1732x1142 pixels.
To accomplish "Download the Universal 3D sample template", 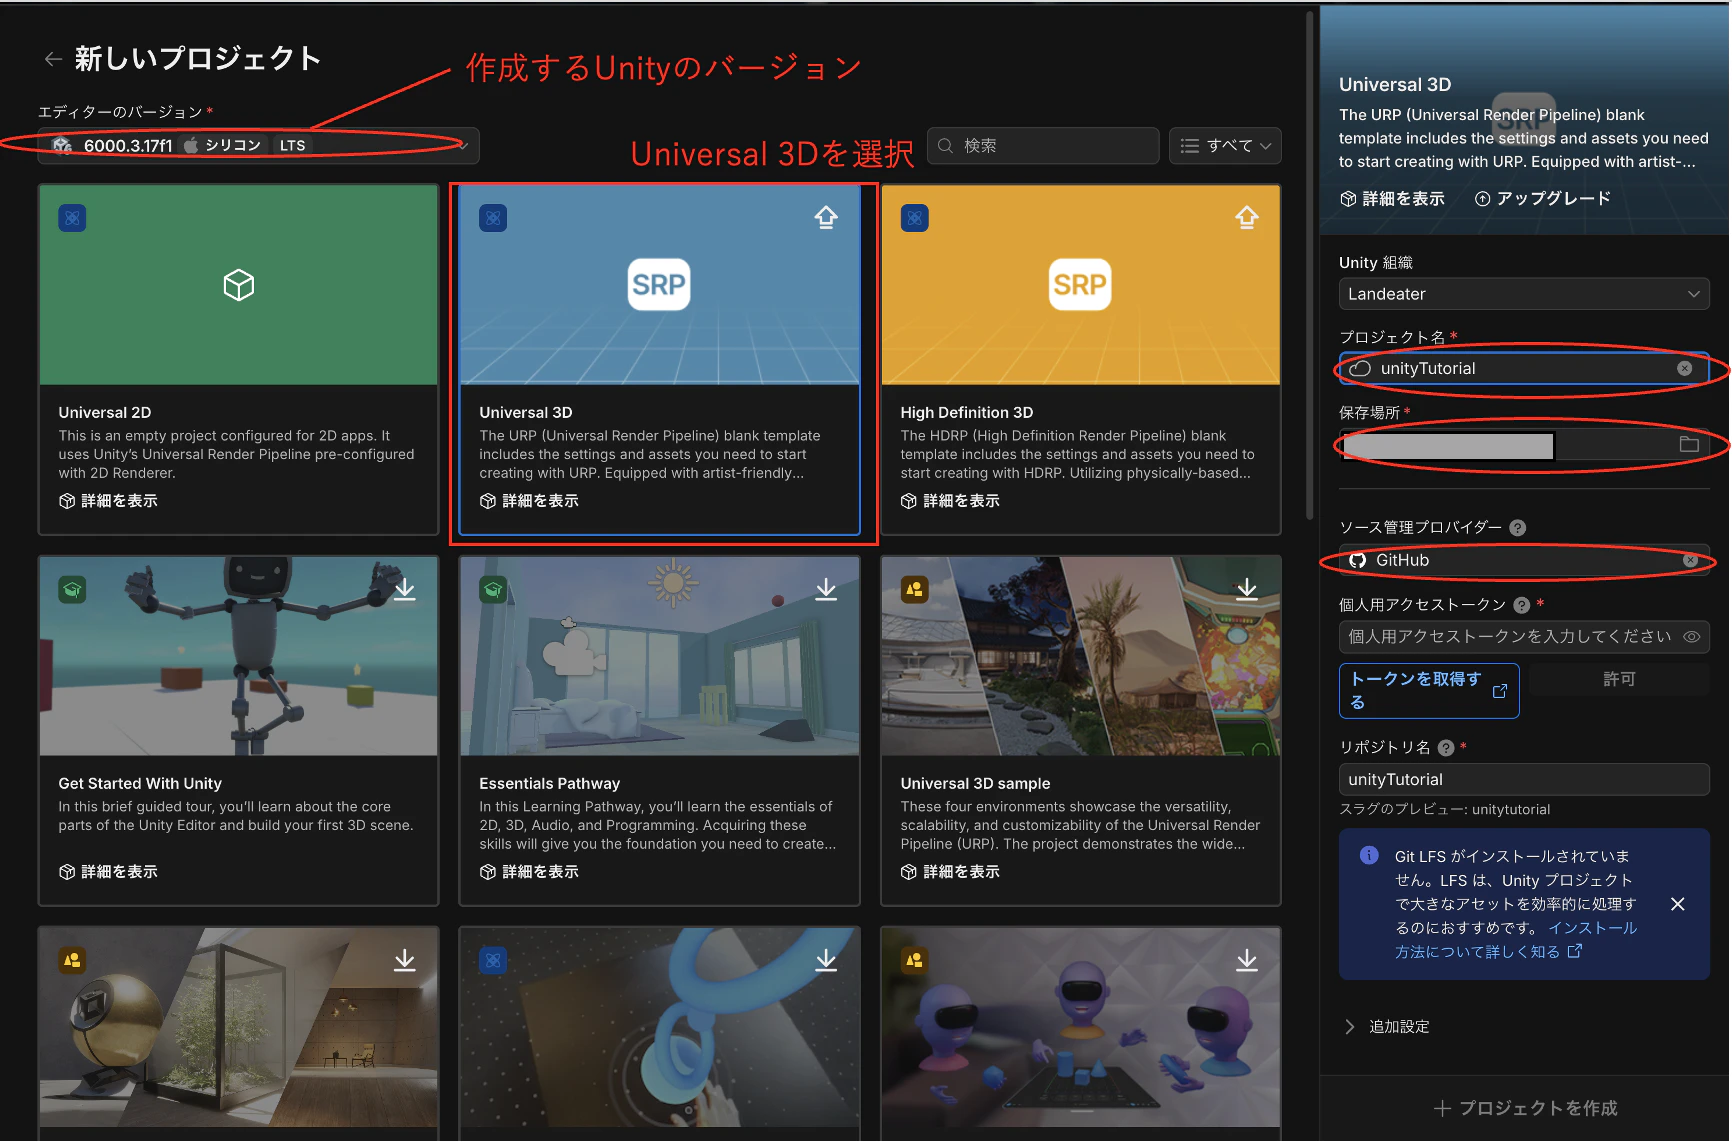I will (1247, 589).
